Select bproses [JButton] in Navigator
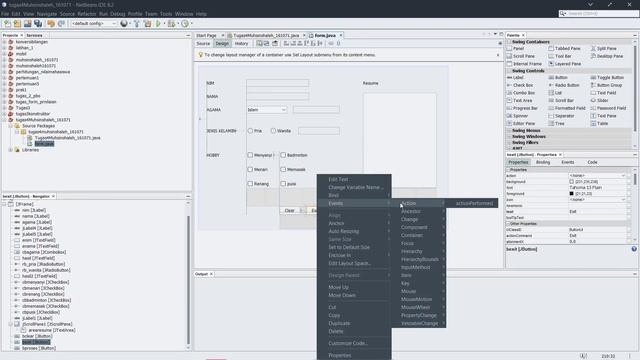The image size is (640, 360). tap(39, 348)
